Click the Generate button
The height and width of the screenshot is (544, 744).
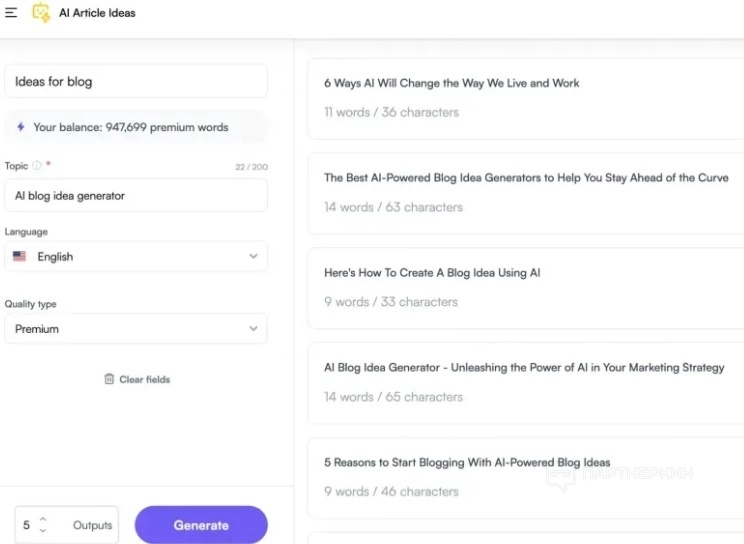tap(201, 525)
